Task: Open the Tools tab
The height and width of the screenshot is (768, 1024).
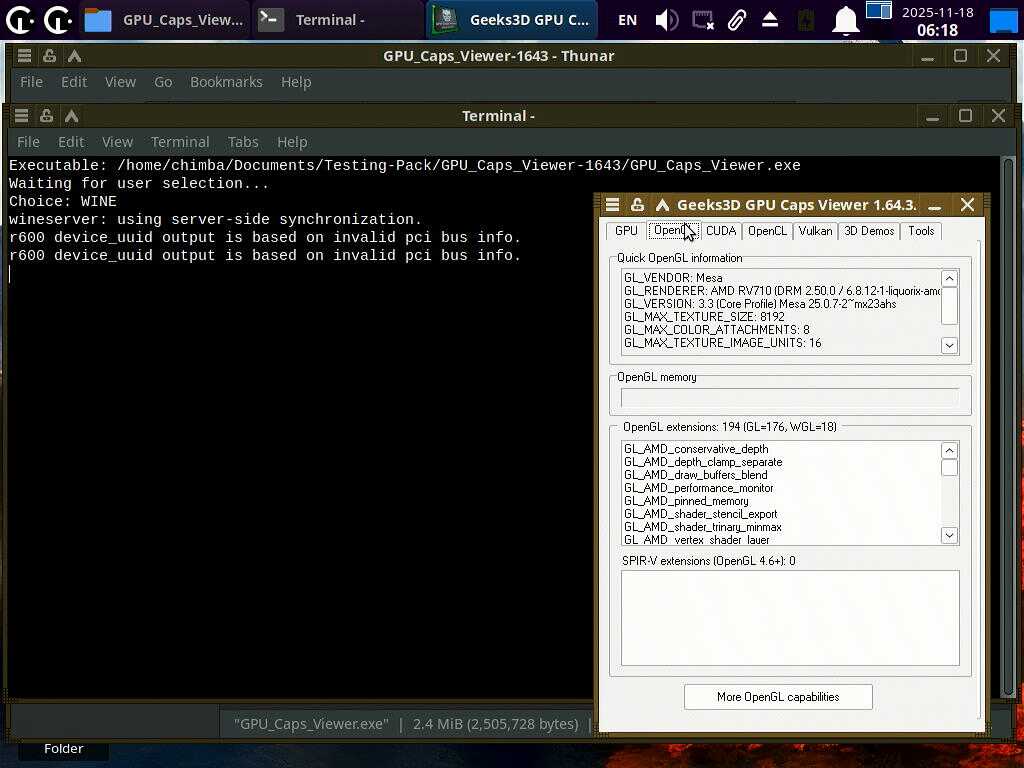Action: 921,231
